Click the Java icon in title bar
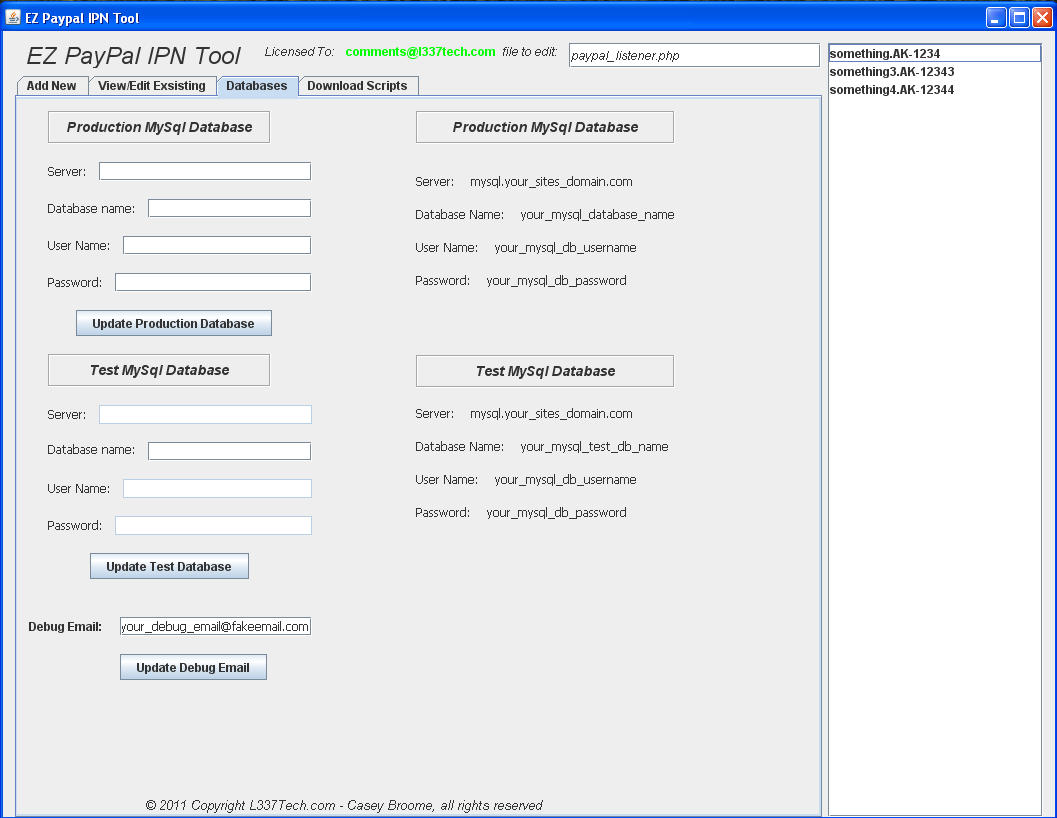Viewport: 1057px width, 818px height. 13,17
